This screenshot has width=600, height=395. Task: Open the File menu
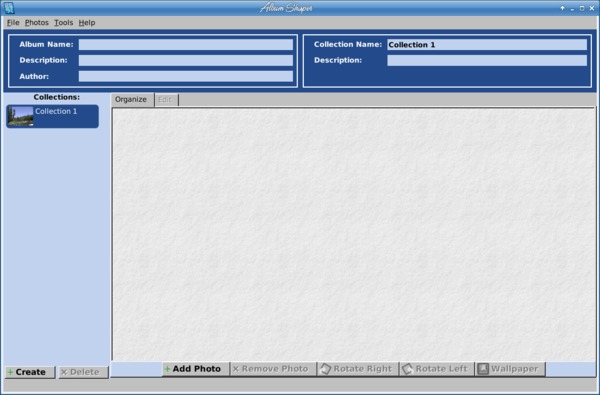pos(13,23)
